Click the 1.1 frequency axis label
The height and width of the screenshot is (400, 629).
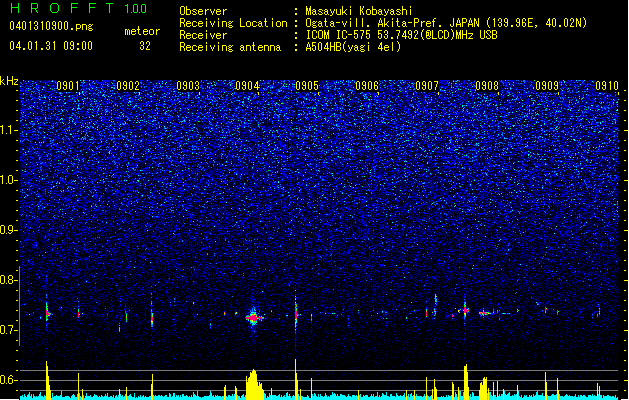click(x=9, y=130)
